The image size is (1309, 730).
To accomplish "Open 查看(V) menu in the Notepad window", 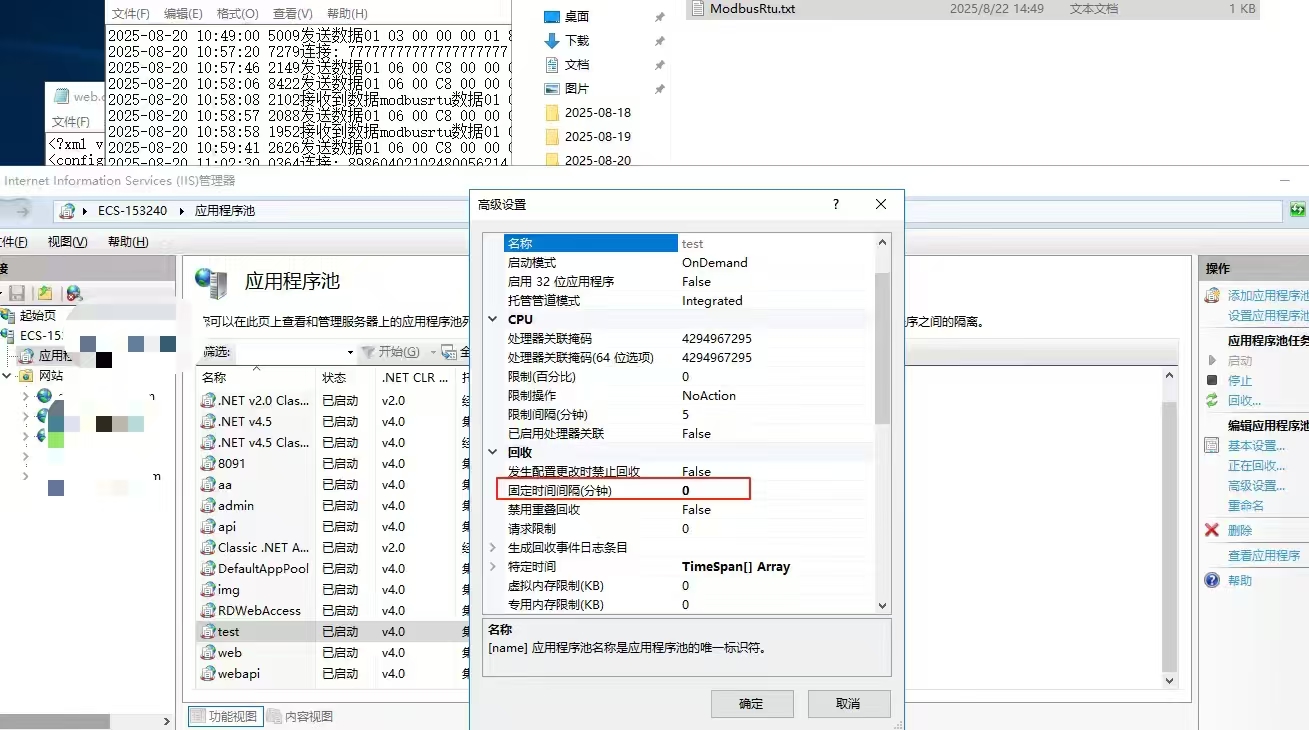I will (292, 14).
